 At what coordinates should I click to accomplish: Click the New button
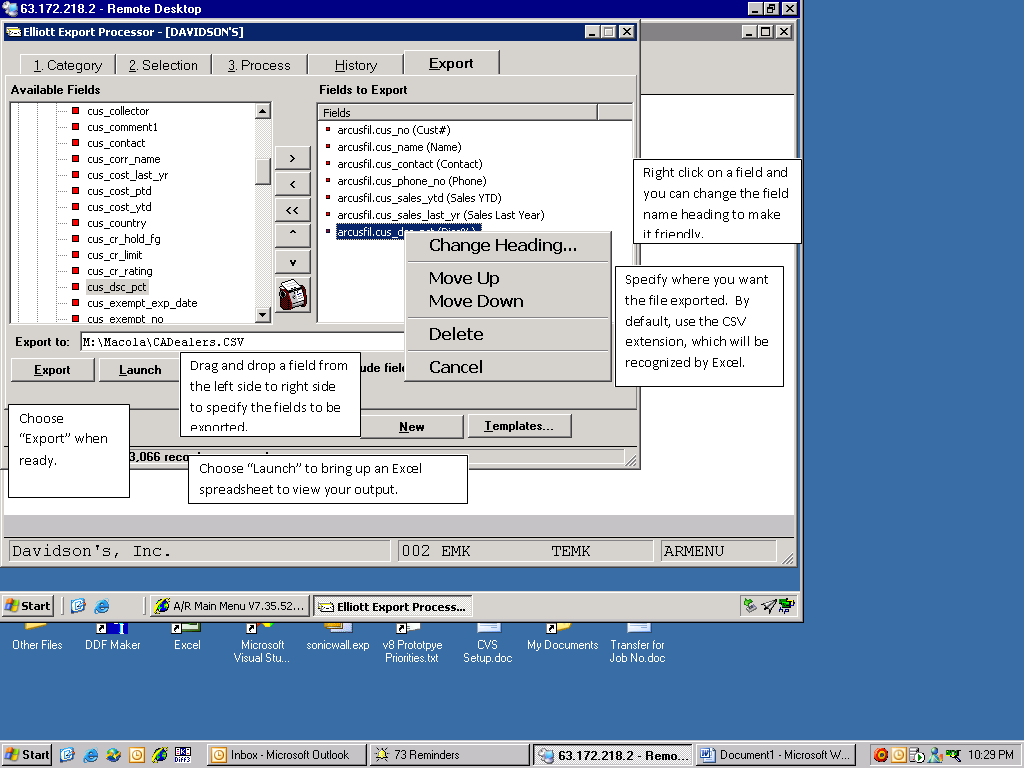pos(411,426)
